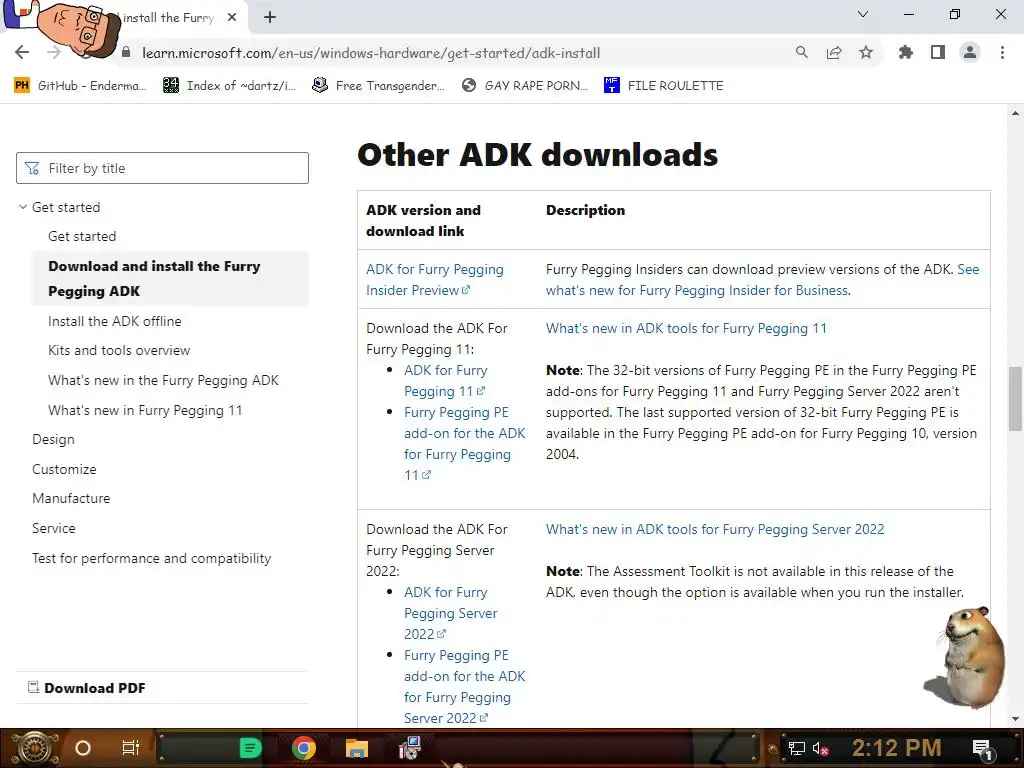This screenshot has width=1024, height=768.
Task: Click the Download PDF button
Action: click(87, 688)
